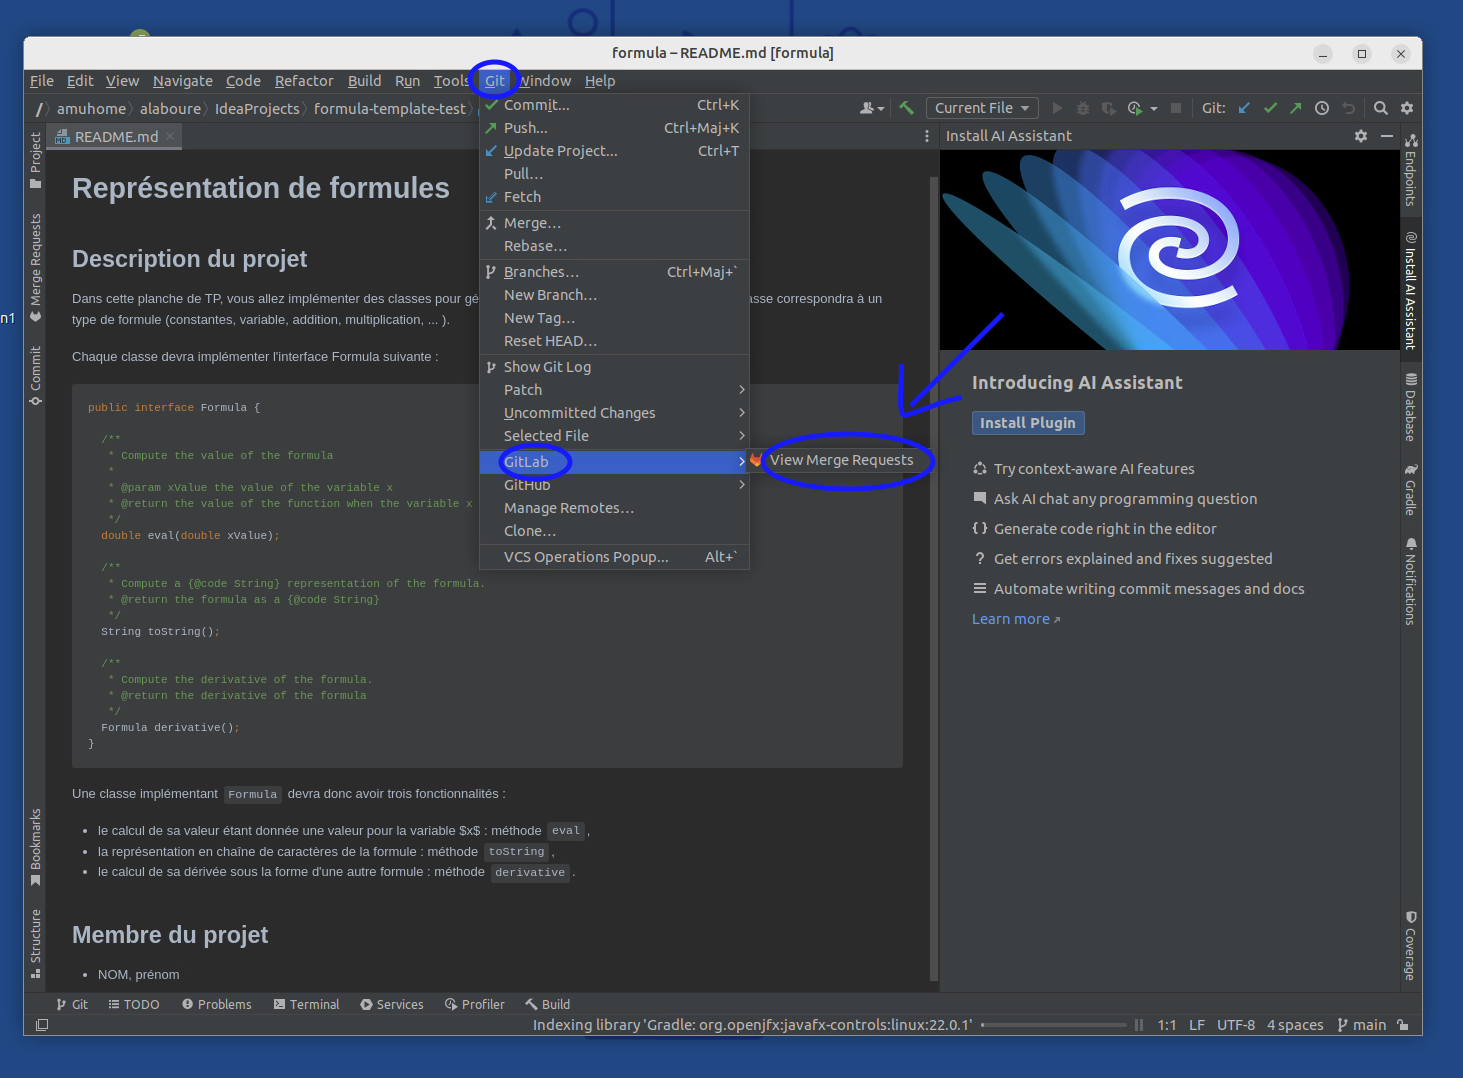Open the Notifications tool window
This screenshot has width=1463, height=1078.
[1411, 581]
